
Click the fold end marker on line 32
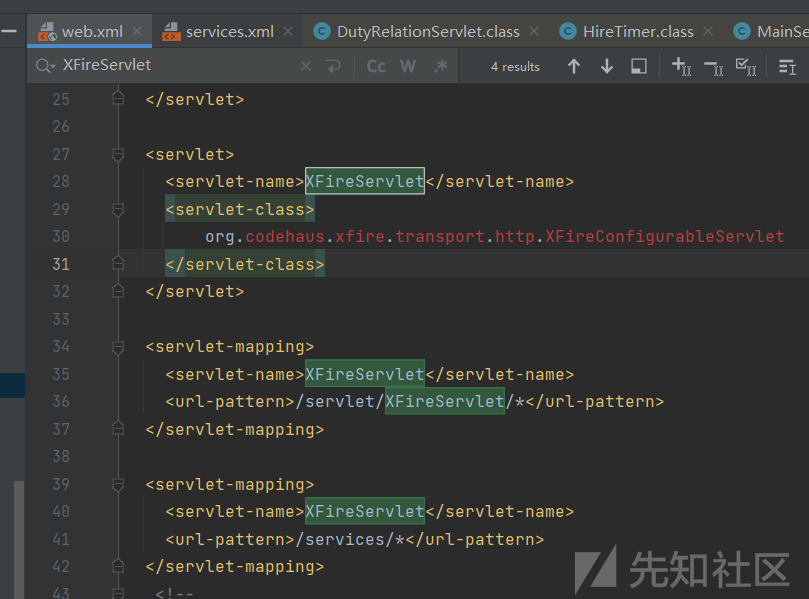pyautogui.click(x=118, y=291)
